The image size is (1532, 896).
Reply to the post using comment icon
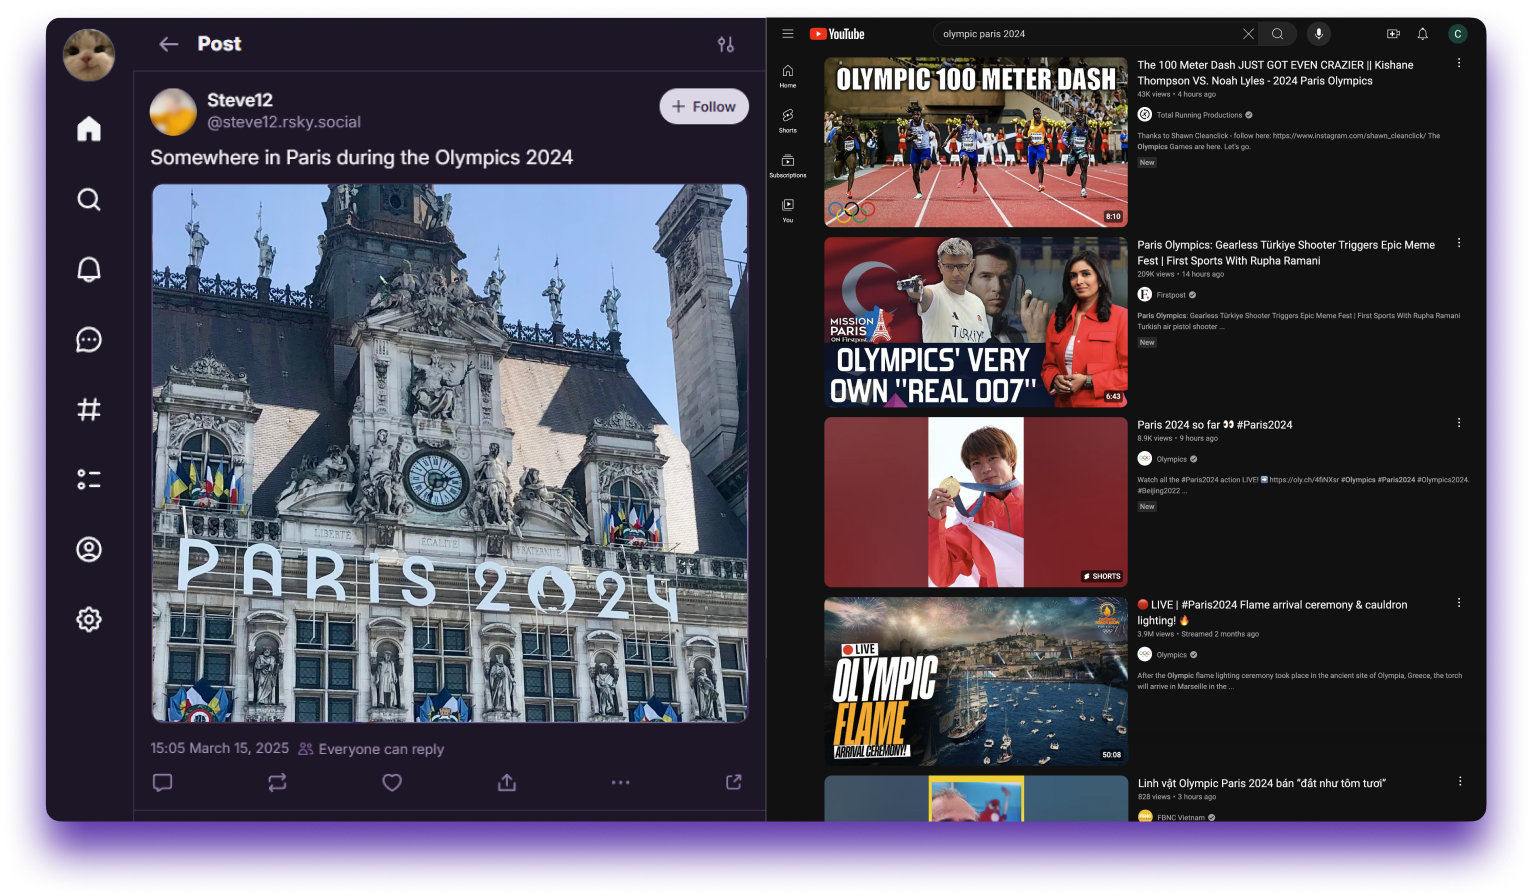pos(163,782)
